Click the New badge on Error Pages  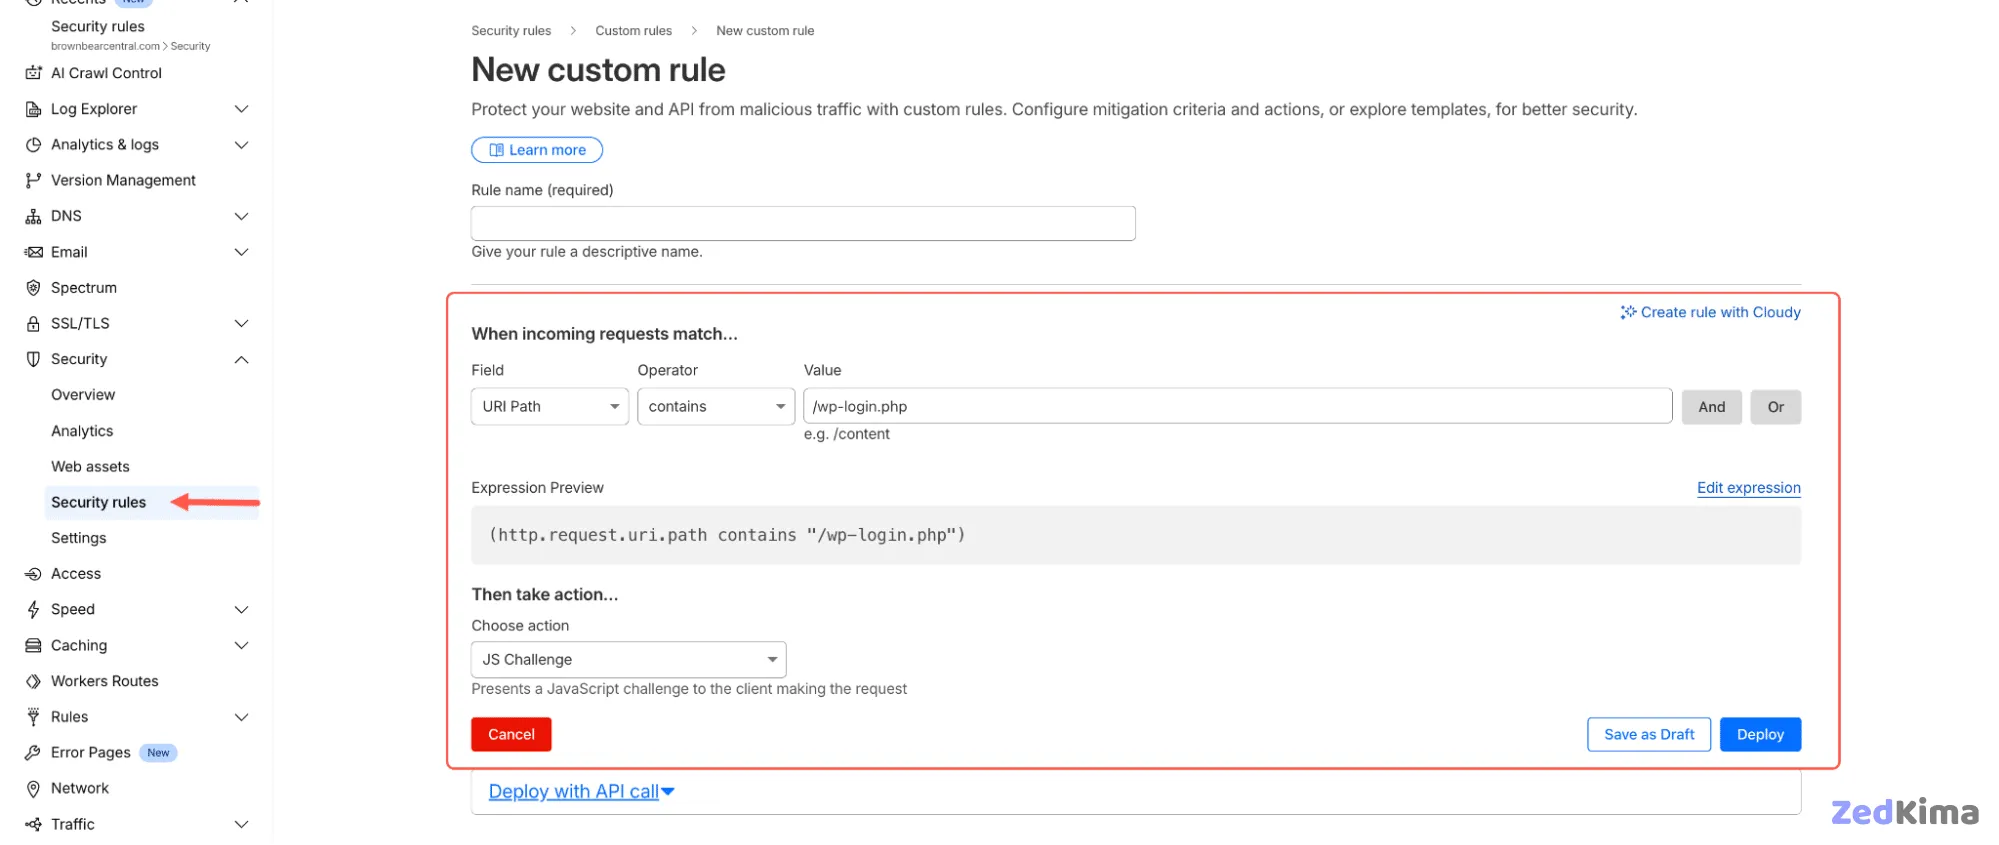[158, 753]
